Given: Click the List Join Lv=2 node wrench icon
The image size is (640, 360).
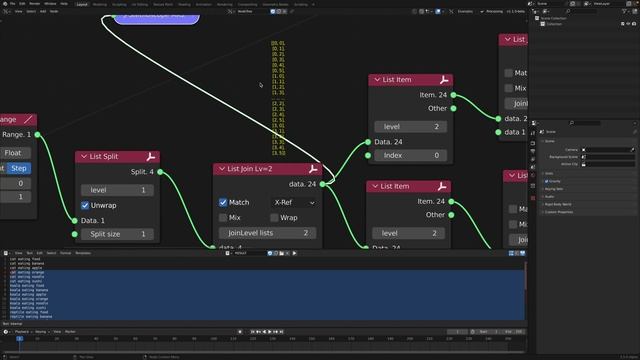Looking at the screenshot, I should pyautogui.click(x=313, y=169).
